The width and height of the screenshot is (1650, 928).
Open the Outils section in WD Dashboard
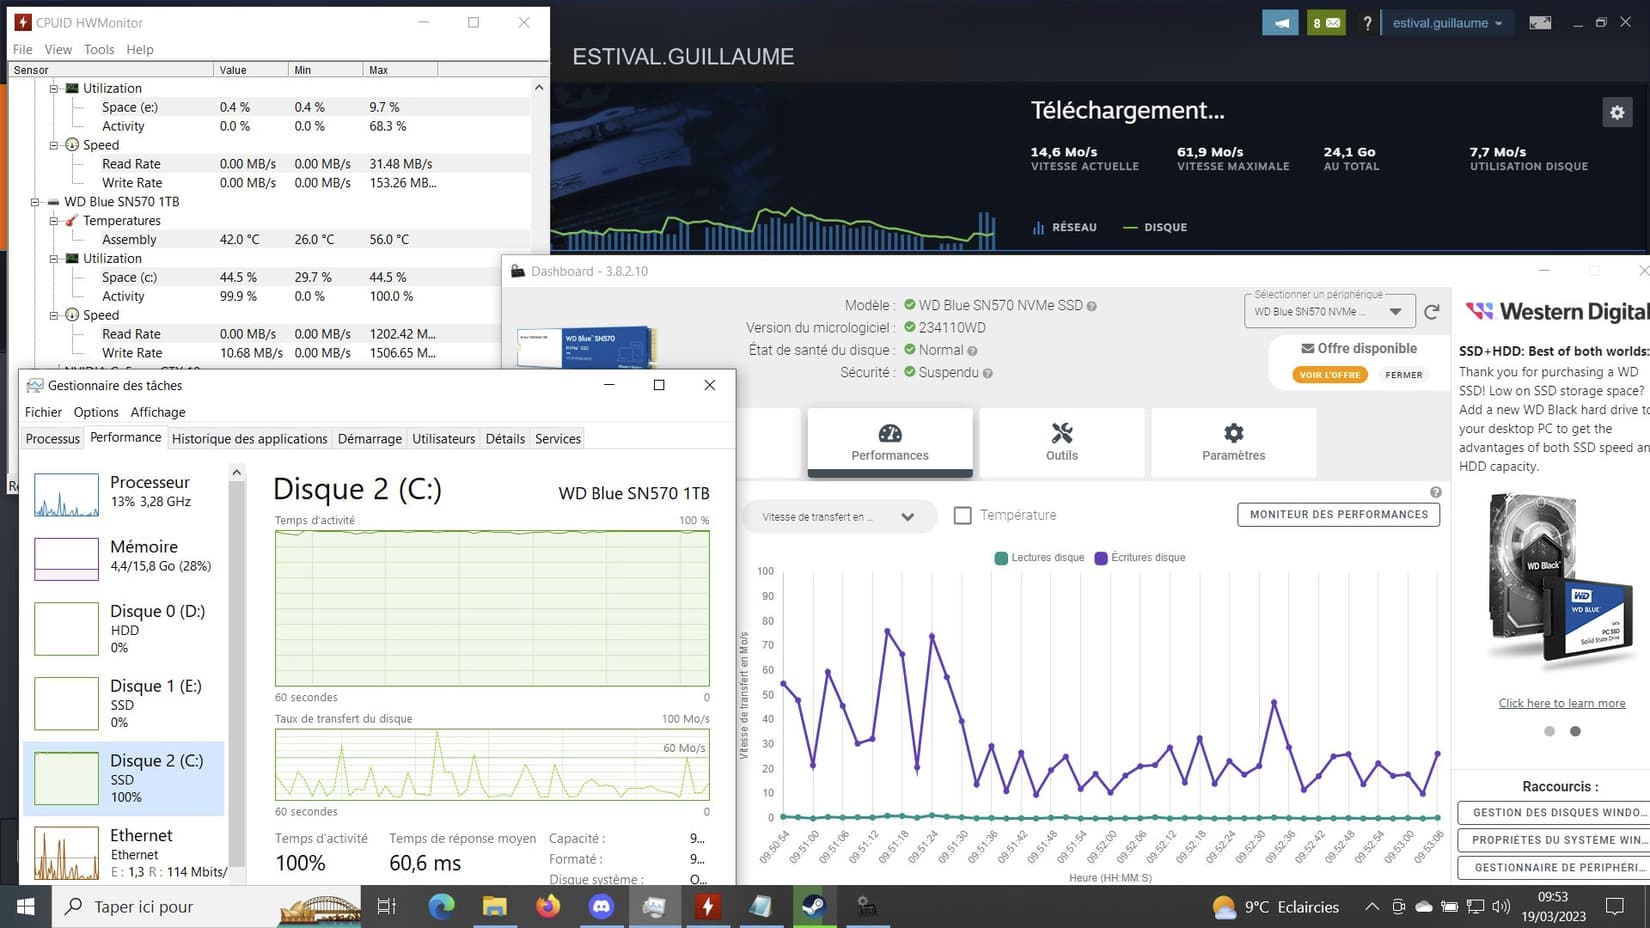[1062, 442]
